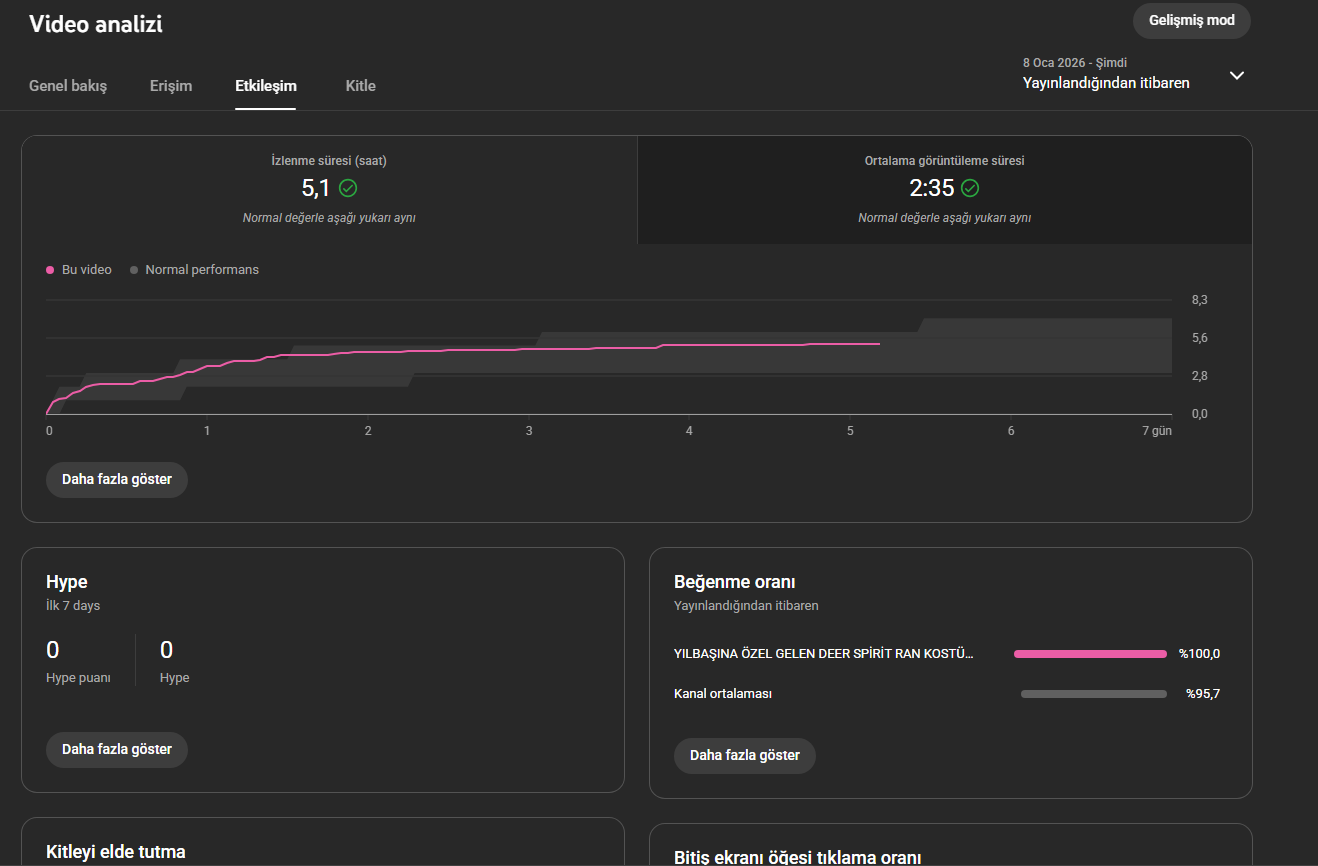The width and height of the screenshot is (1318, 866).
Task: Select the İzlenme süresi (saat) metric panel
Action: pos(329,190)
